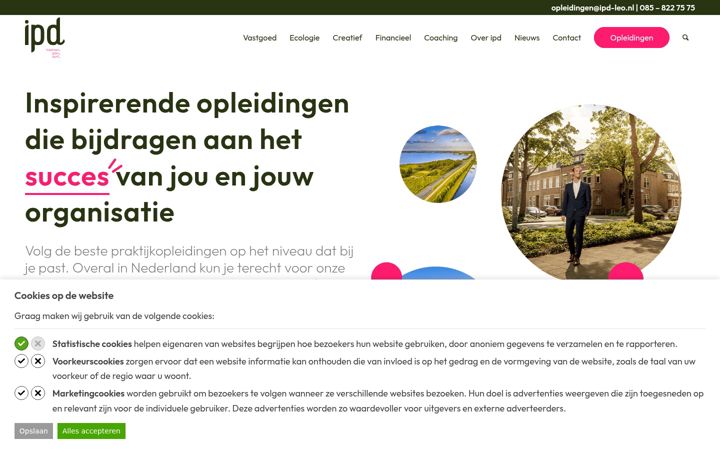Click the ipd logo
Screen dimensions: 720x450
click(45, 38)
